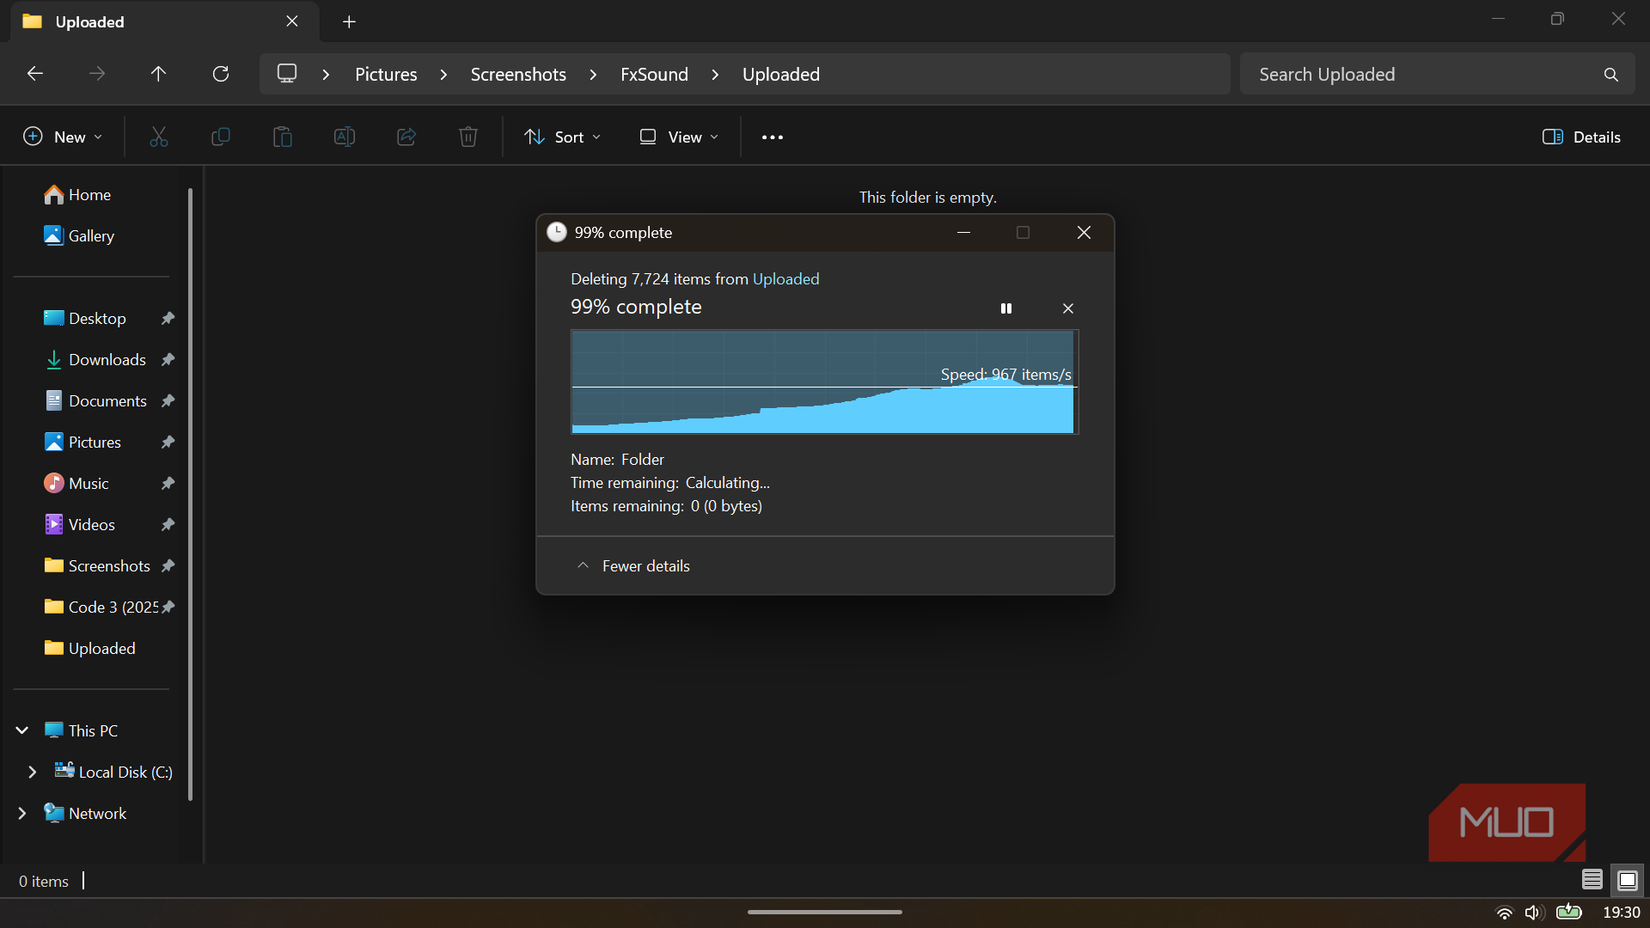Click the PC icon in address bar

pyautogui.click(x=287, y=74)
